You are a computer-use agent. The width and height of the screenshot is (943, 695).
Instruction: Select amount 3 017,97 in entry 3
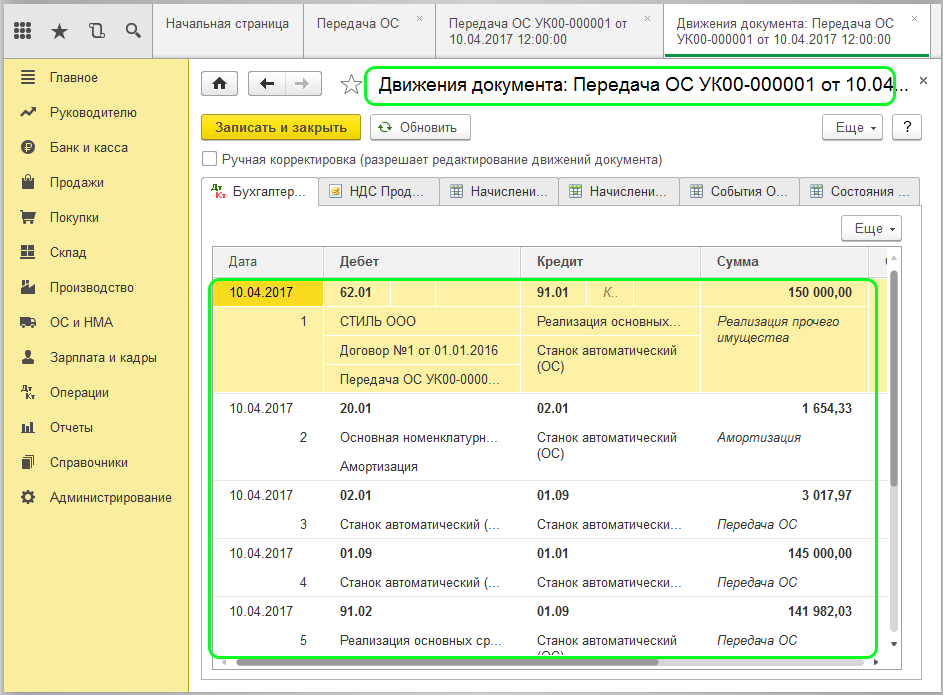[x=826, y=495]
